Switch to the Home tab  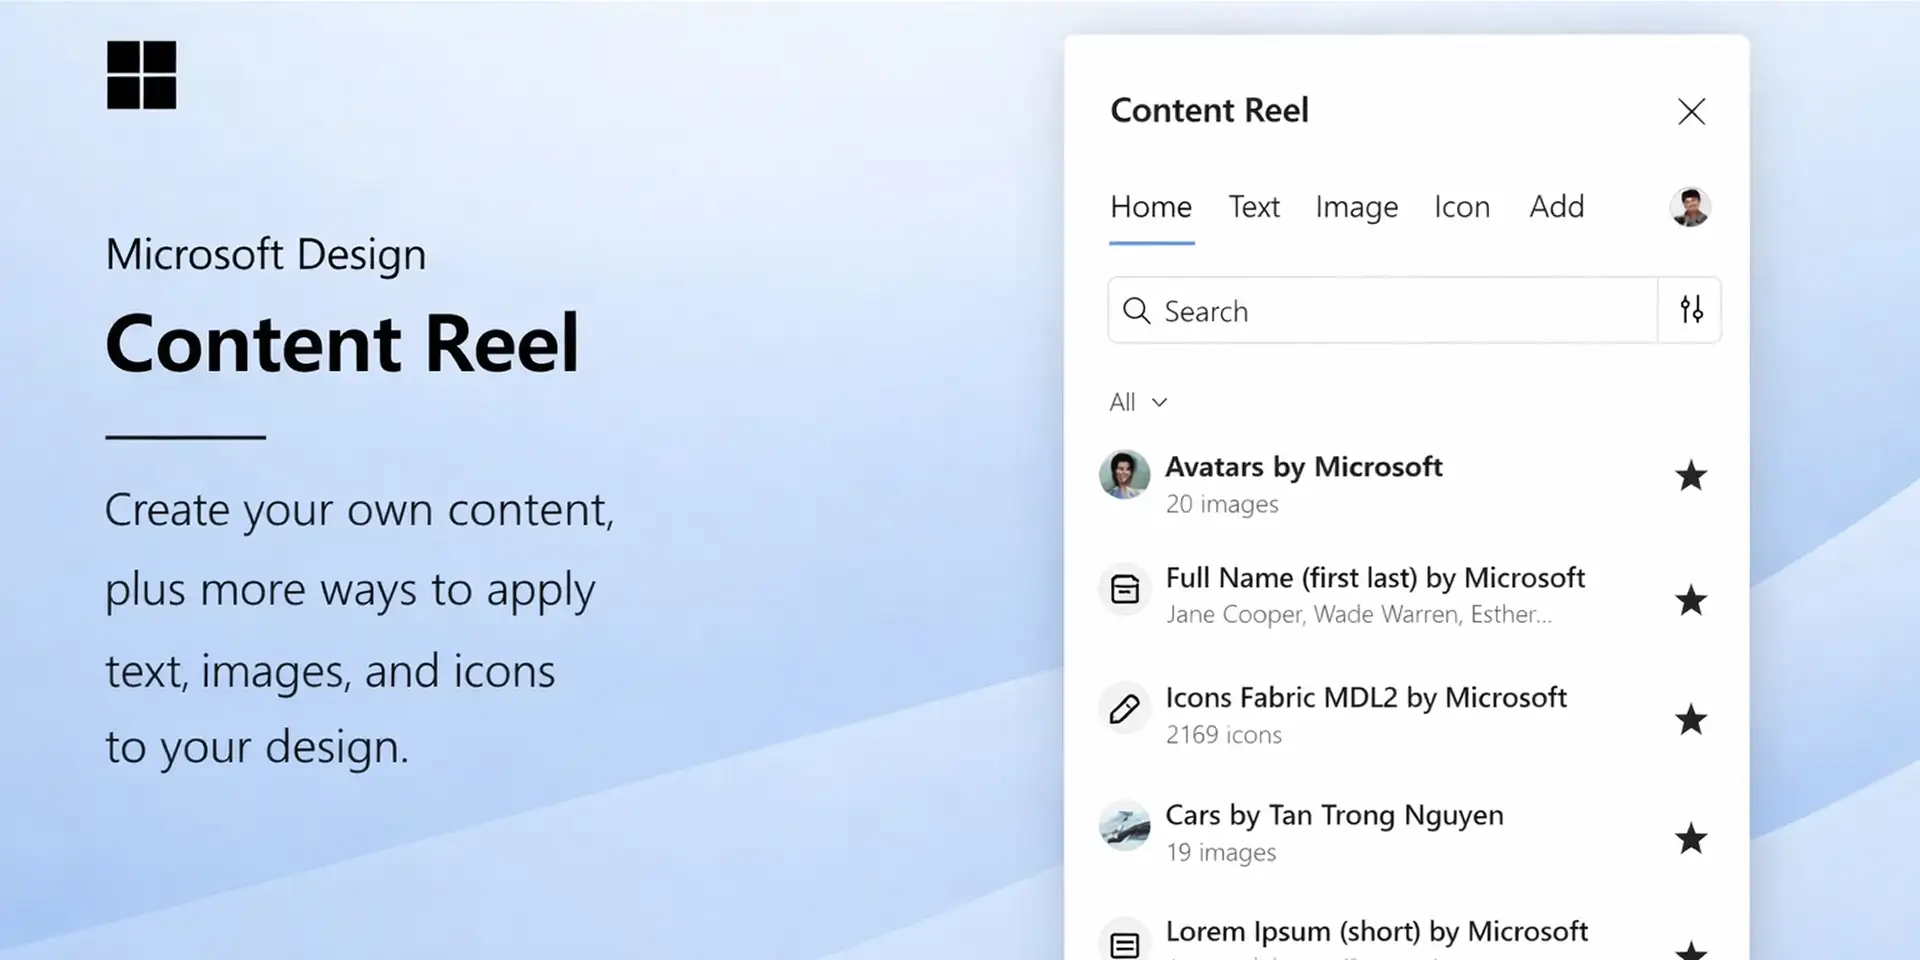[1151, 207]
